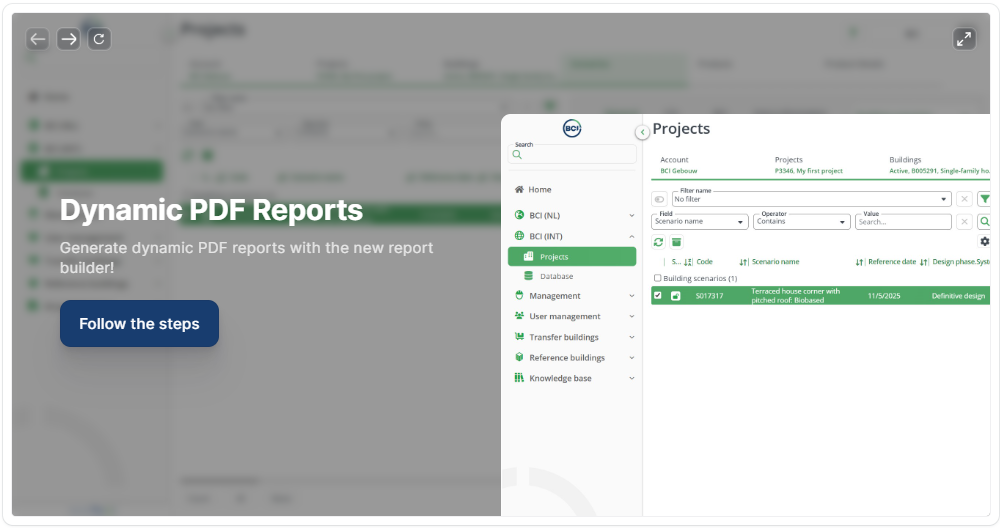Click the archive box icon
The image size is (1000, 528).
coord(676,242)
